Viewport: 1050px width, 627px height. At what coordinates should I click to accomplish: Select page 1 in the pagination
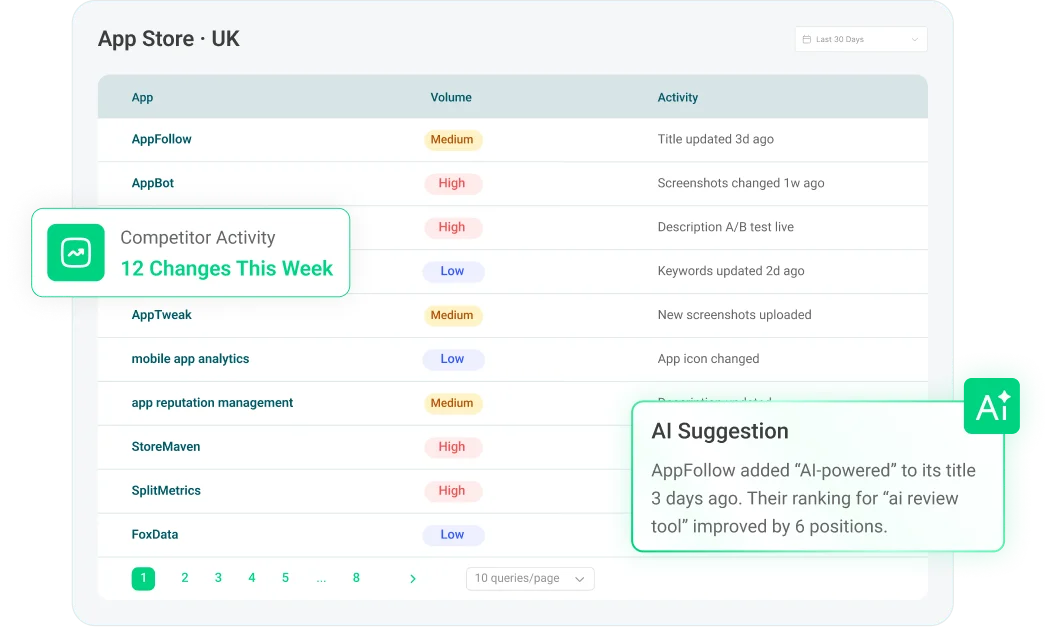coord(143,578)
